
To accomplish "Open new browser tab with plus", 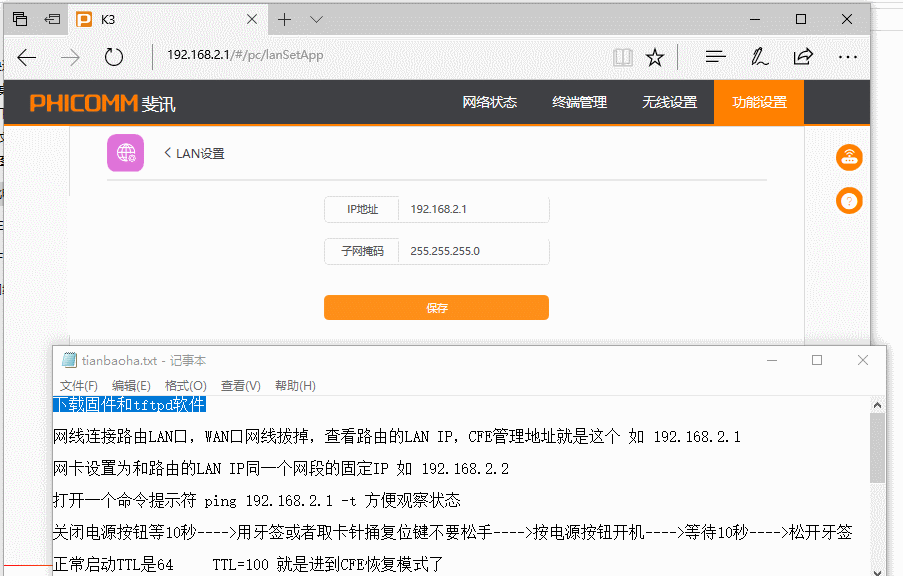I will coord(285,19).
